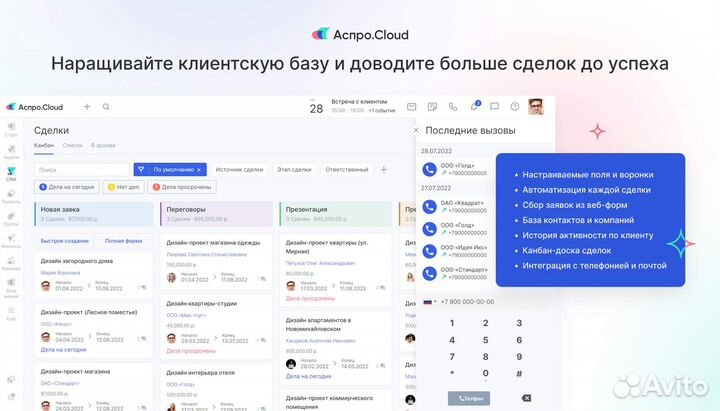The width and height of the screenshot is (720, 411).
Task: Click Аспро.Cloud logo in app header
Action: (x=34, y=107)
